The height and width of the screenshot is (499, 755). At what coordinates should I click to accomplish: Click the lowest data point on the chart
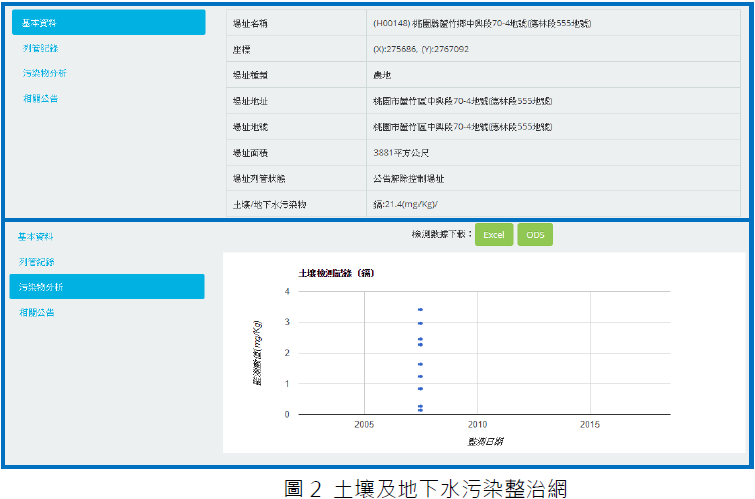[420, 410]
